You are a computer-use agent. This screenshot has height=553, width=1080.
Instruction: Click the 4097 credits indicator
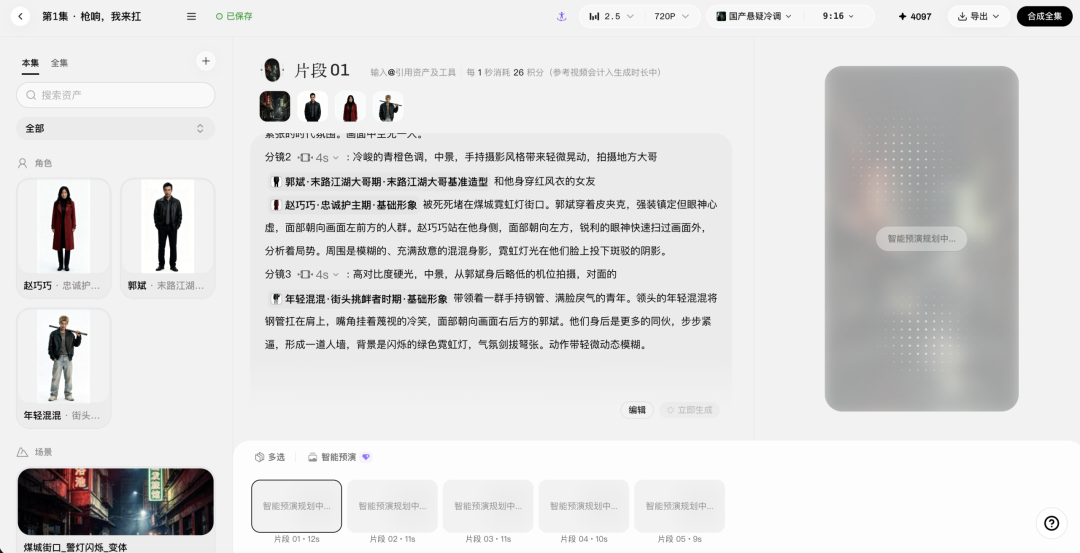tap(915, 17)
